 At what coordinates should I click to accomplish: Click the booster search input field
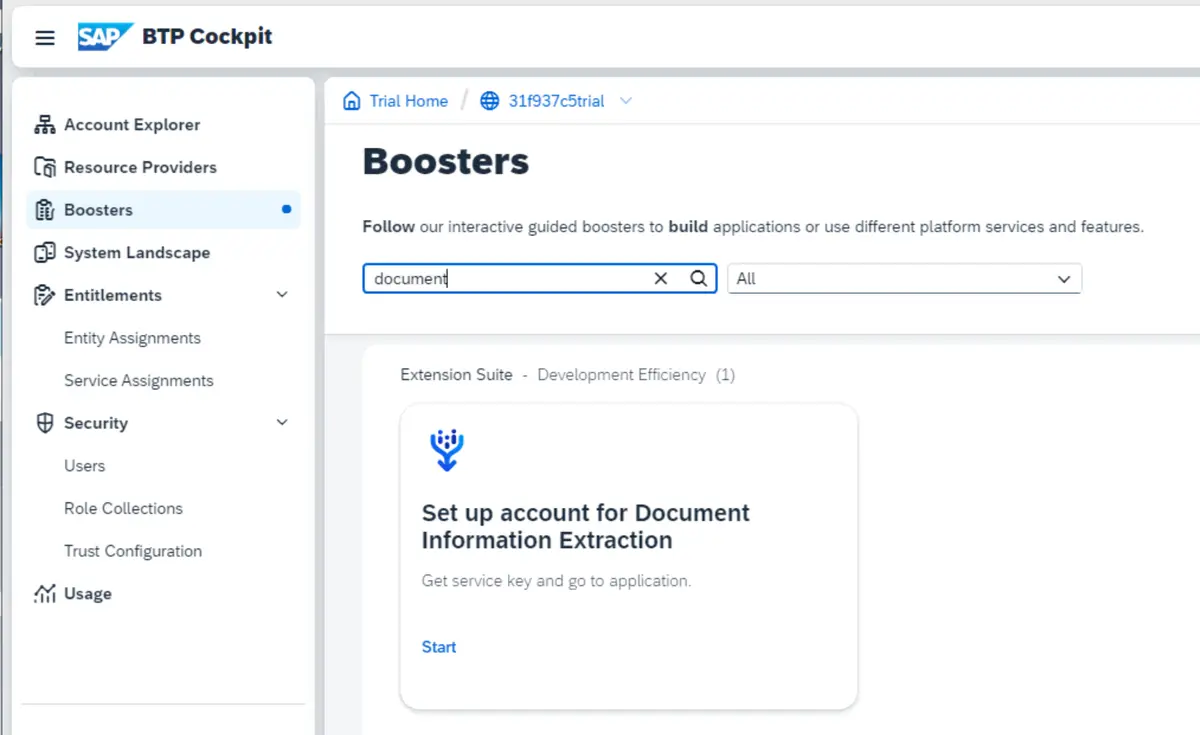[x=505, y=279]
